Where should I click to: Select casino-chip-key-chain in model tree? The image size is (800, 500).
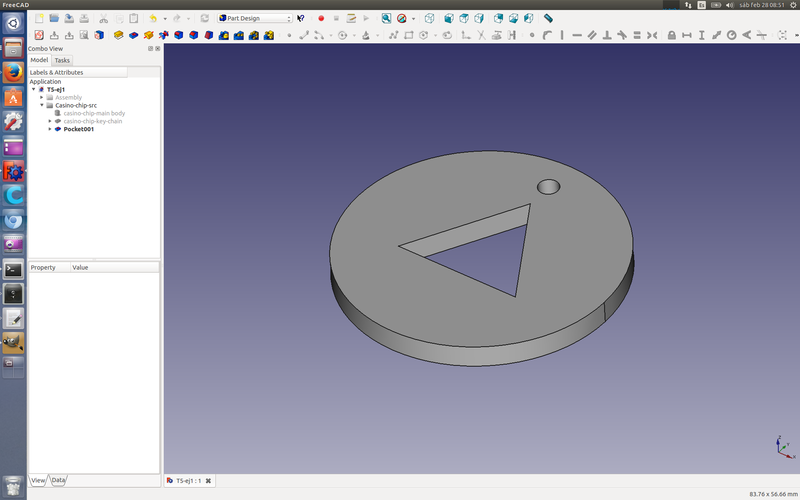92,121
